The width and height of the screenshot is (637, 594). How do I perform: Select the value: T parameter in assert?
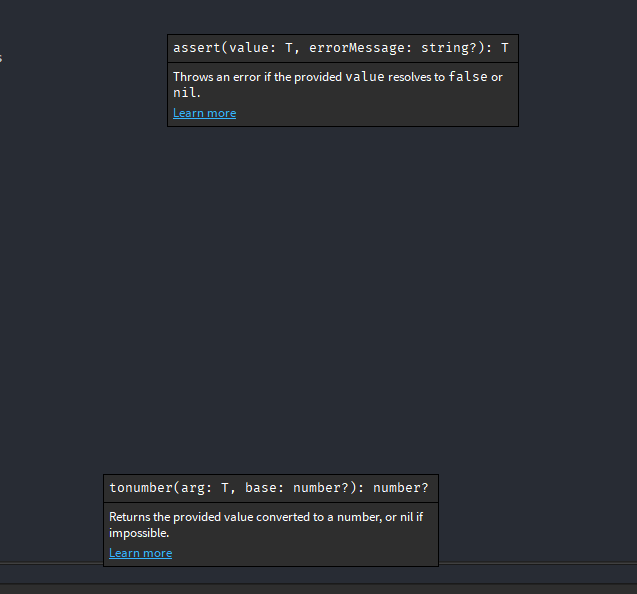coord(264,48)
